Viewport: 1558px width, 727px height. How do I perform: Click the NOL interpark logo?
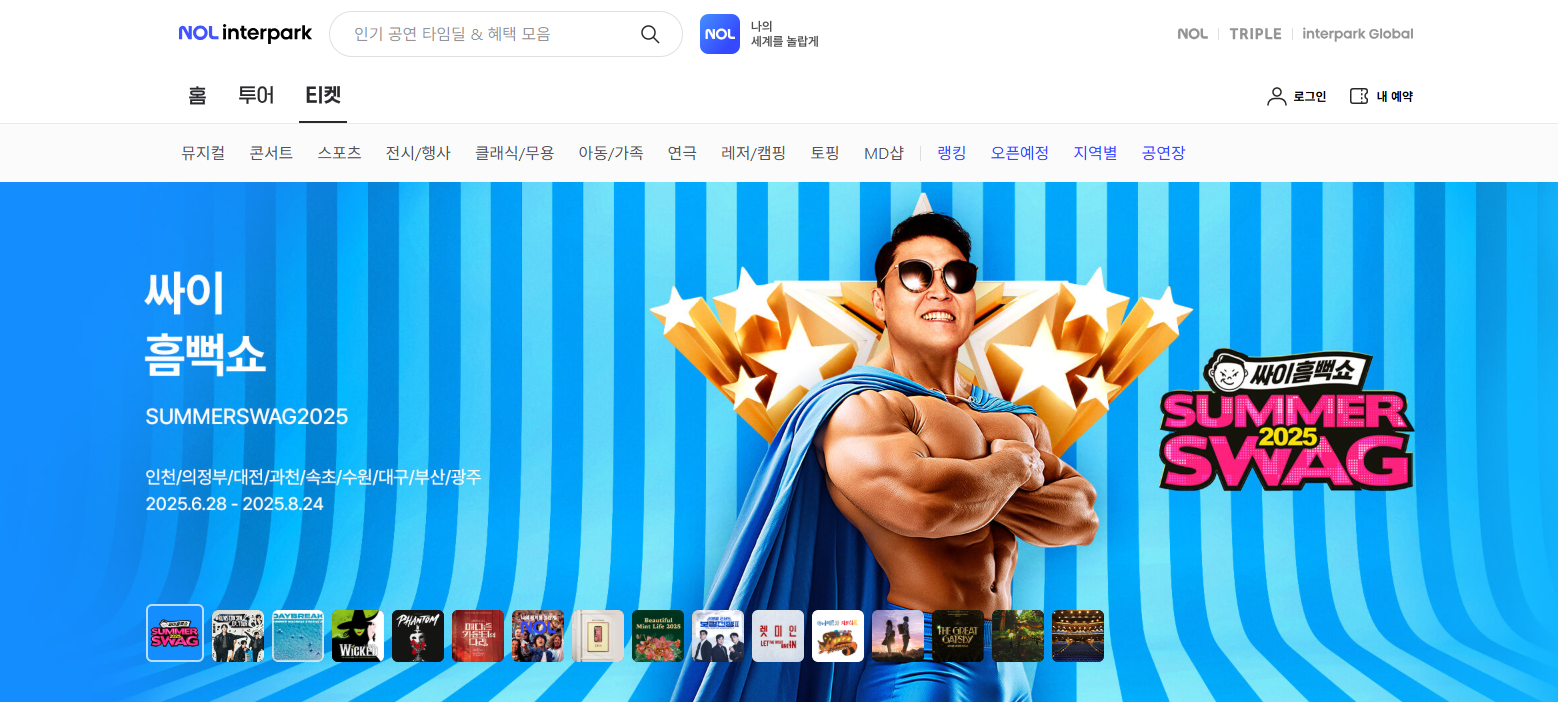point(245,34)
